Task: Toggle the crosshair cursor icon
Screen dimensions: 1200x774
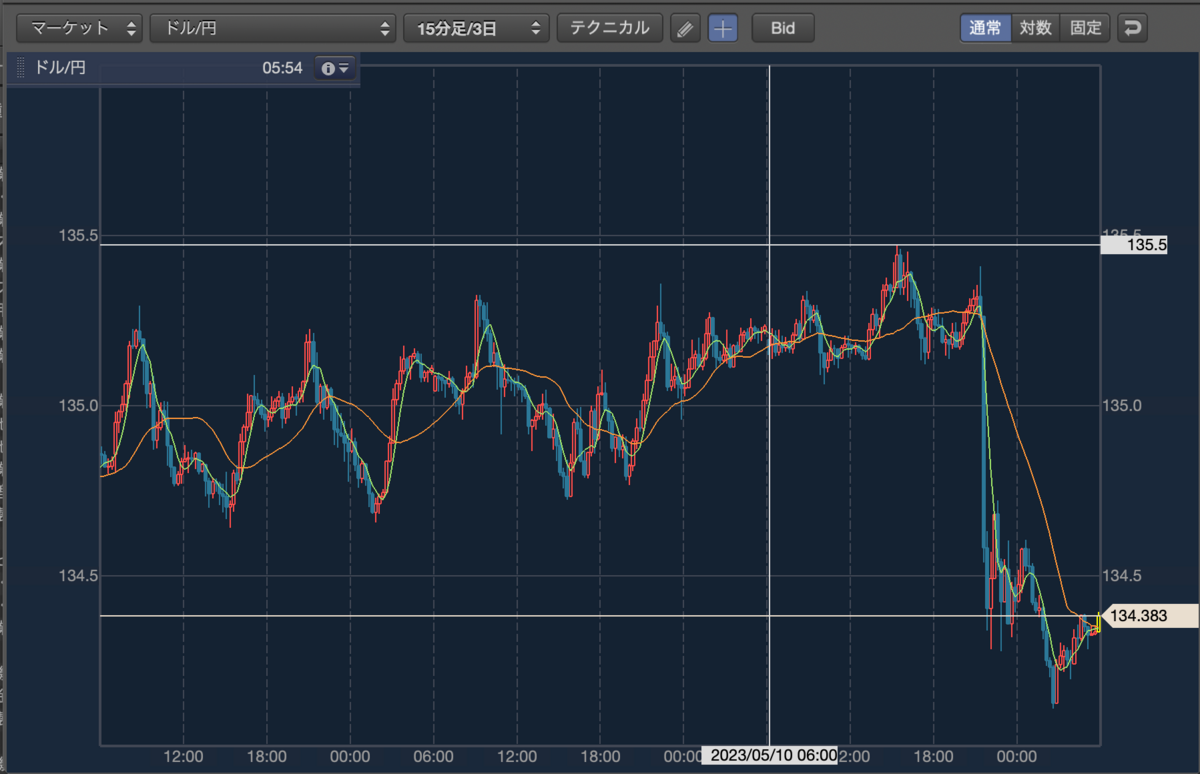Action: (723, 28)
